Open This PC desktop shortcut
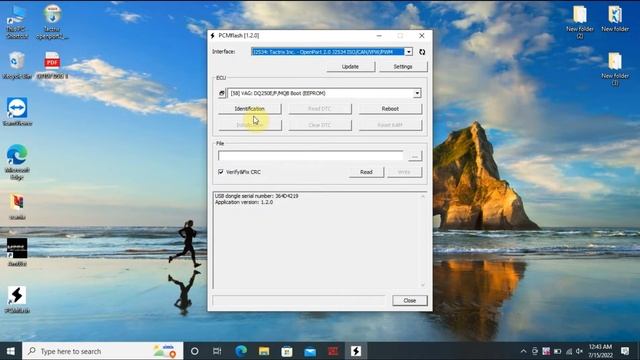The width and height of the screenshot is (640, 360). point(17,22)
